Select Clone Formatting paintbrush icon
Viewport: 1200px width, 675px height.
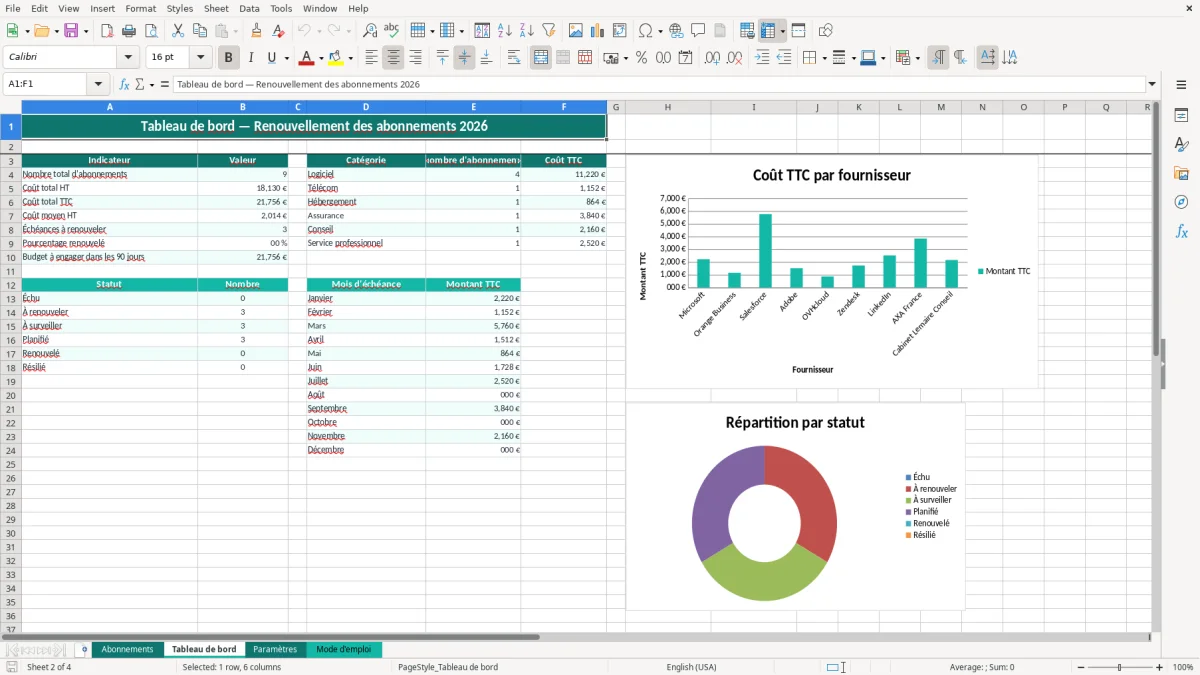(256, 31)
